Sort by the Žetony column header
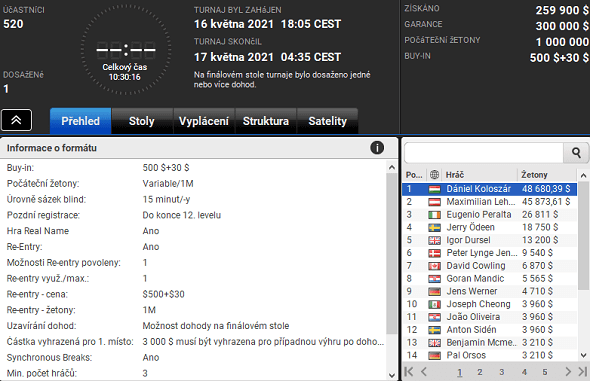 pos(547,175)
